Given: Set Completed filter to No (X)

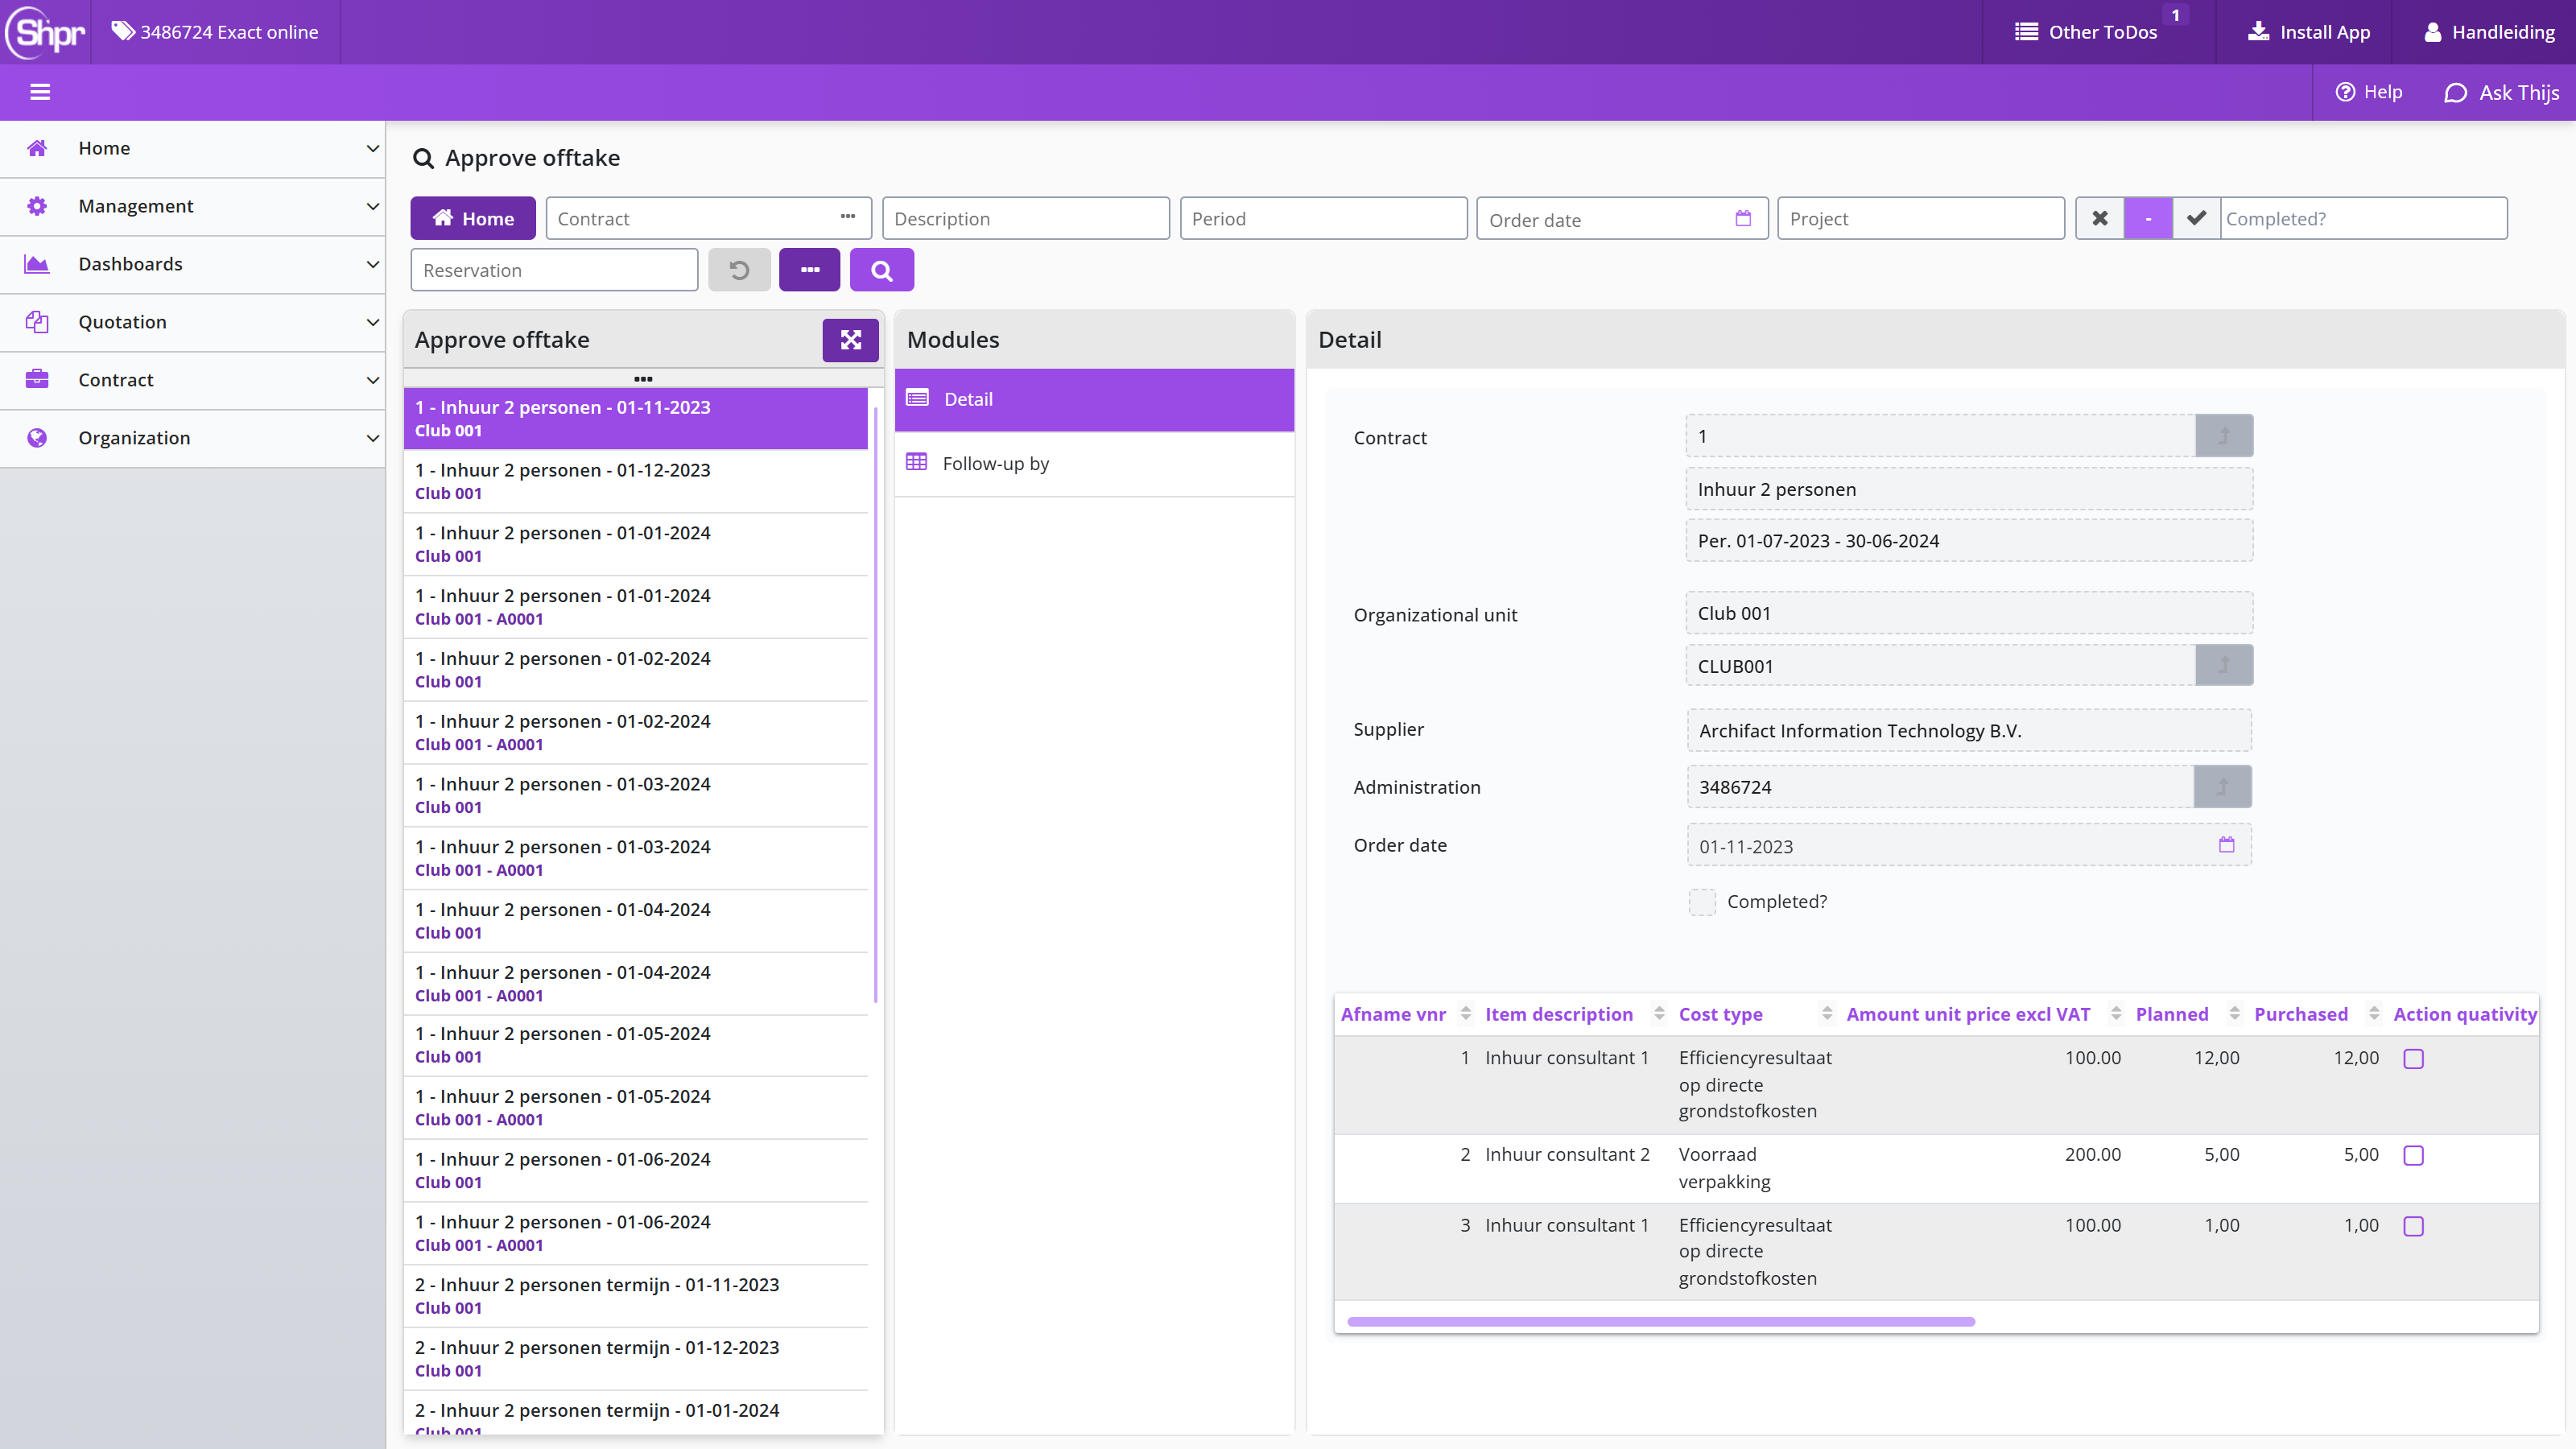Looking at the screenshot, I should [x=2100, y=218].
